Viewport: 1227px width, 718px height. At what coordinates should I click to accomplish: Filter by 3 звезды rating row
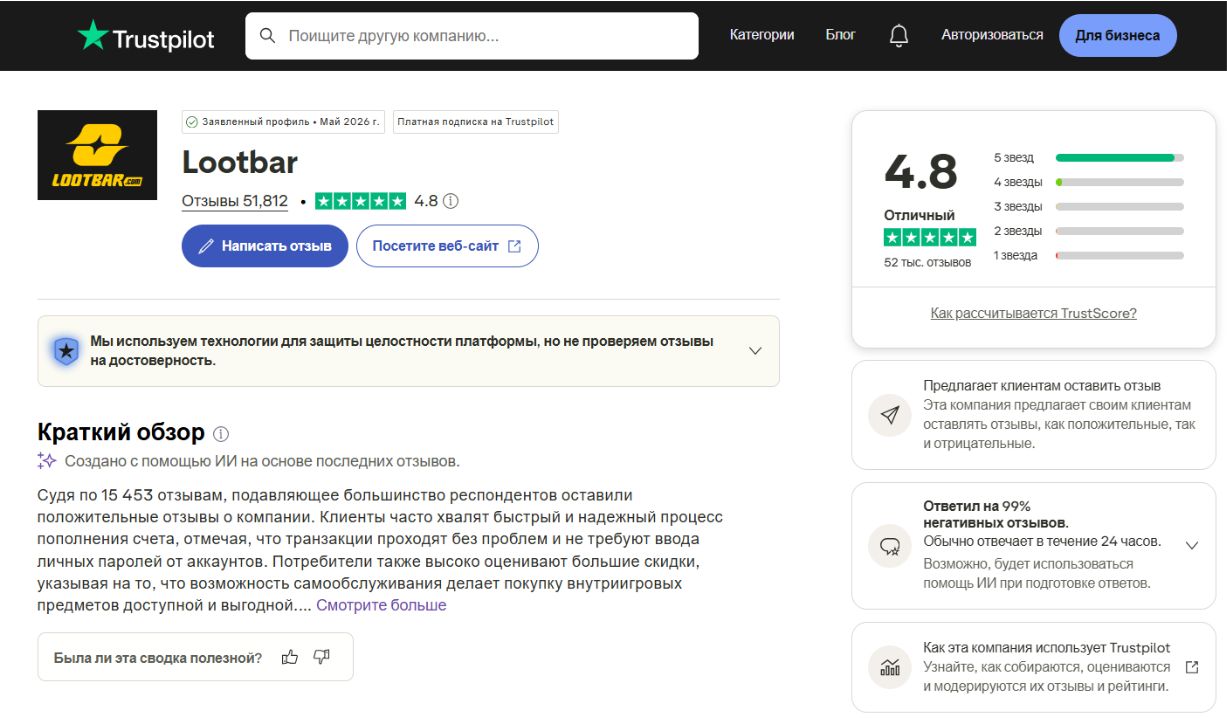[x=1088, y=207]
